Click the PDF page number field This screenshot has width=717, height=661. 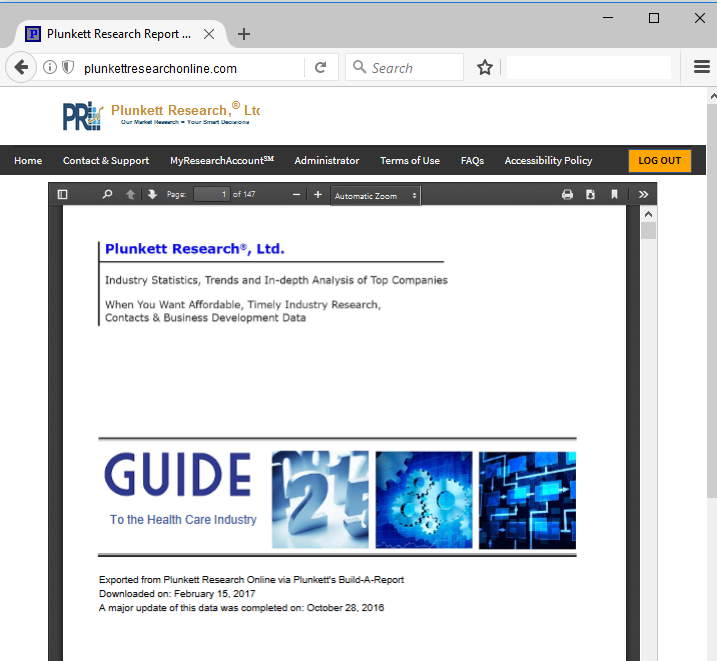click(x=212, y=194)
